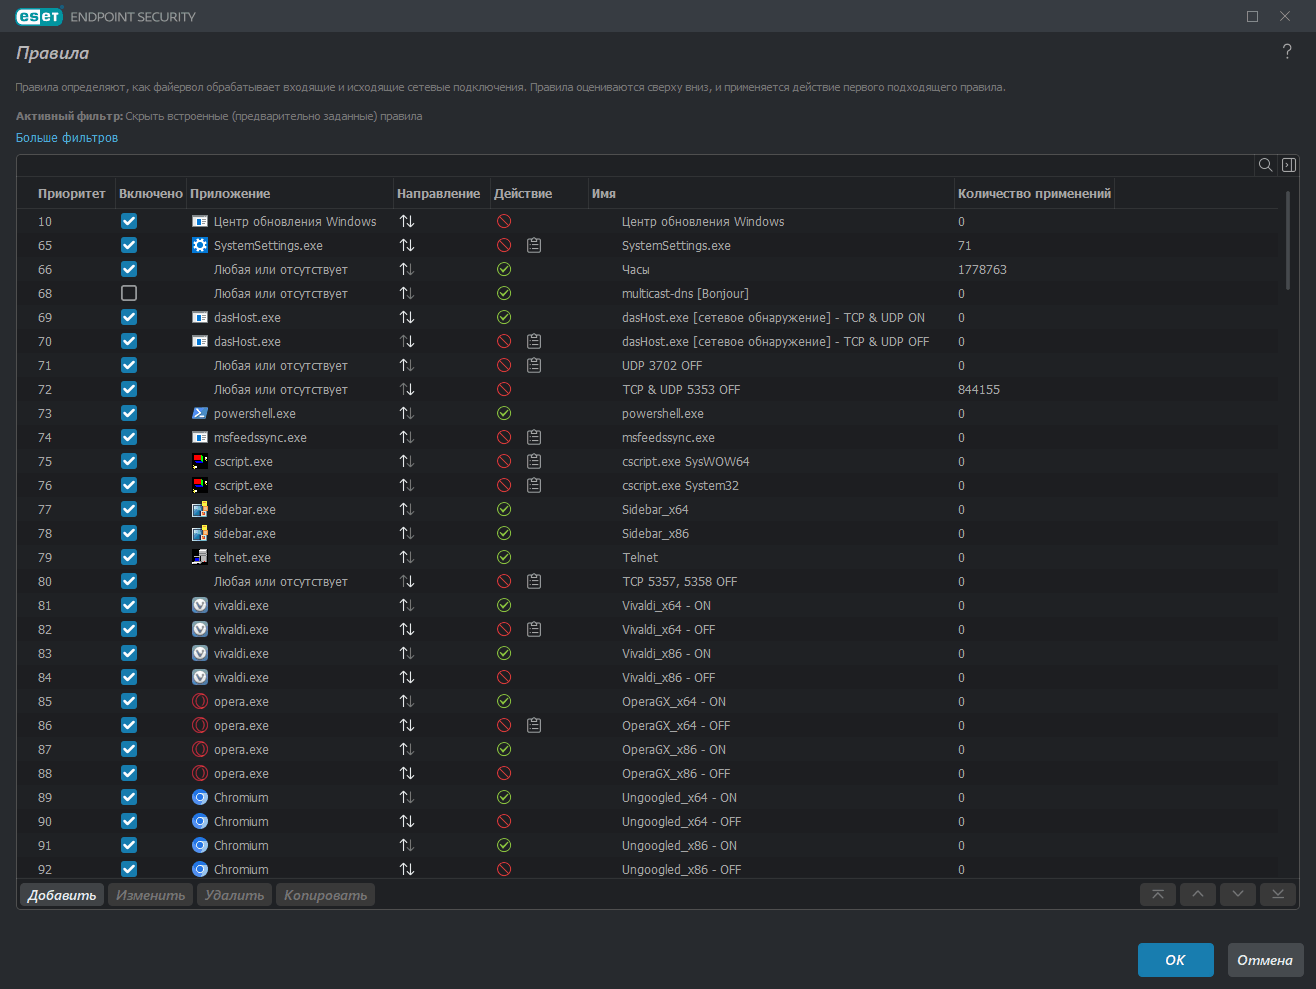
Task: Toggle the side panel icon next to search
Action: 1289,165
